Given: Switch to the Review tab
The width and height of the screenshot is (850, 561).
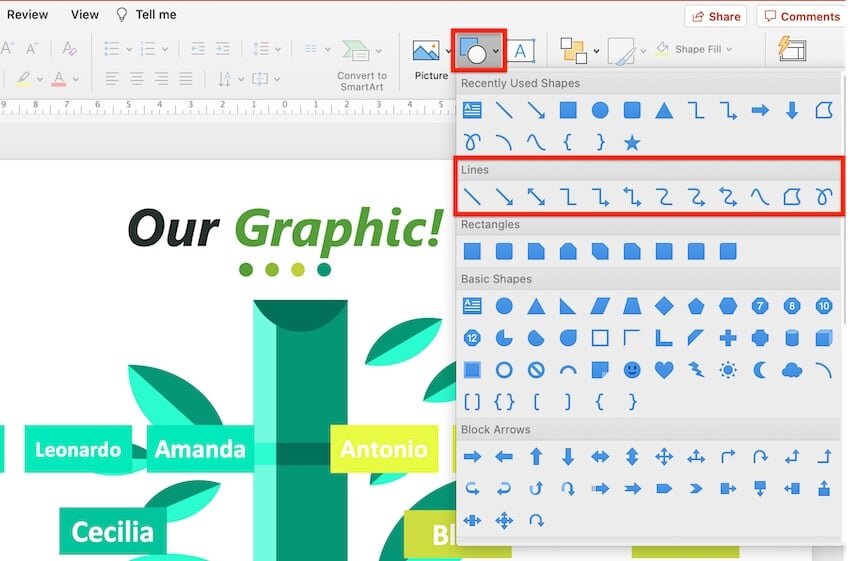Looking at the screenshot, I should (27, 15).
